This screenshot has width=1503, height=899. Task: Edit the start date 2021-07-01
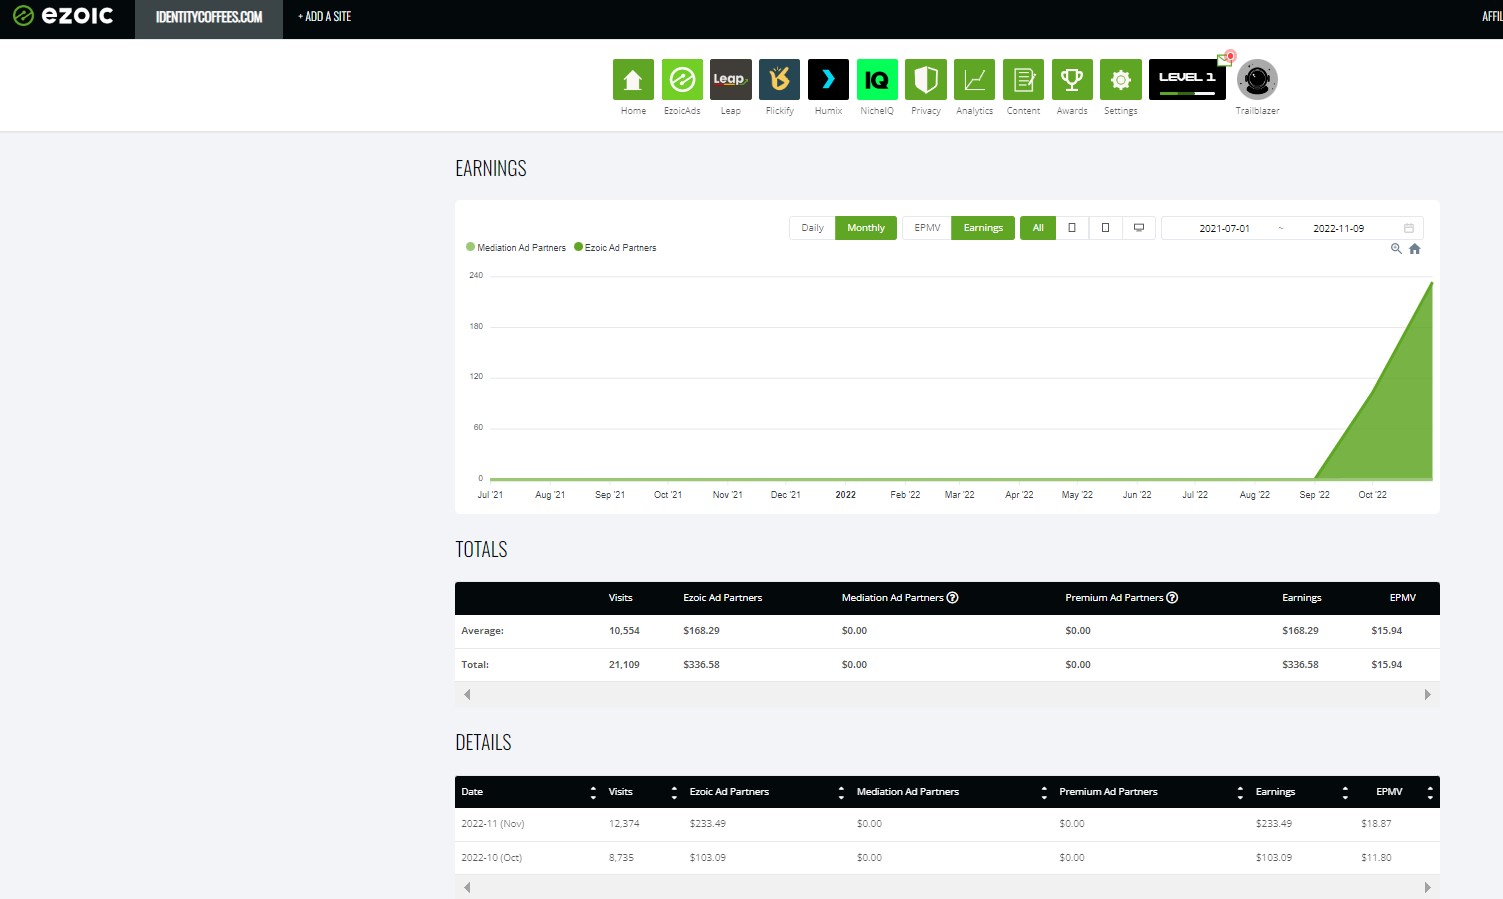tap(1224, 229)
